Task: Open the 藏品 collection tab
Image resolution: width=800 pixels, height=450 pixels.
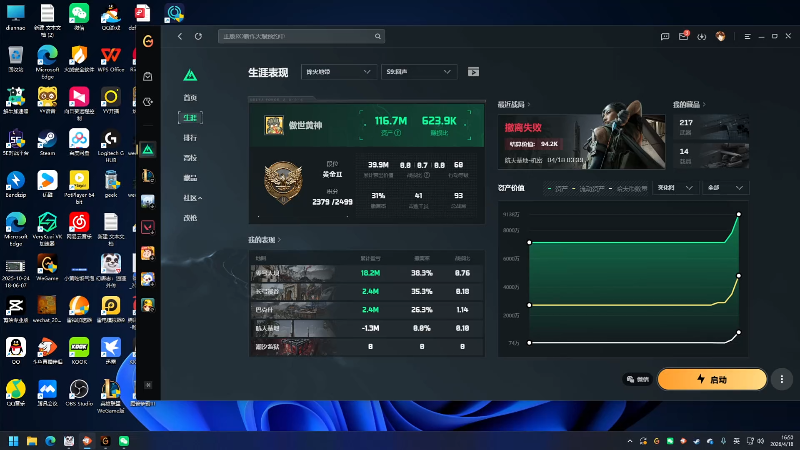Action: click(x=190, y=178)
